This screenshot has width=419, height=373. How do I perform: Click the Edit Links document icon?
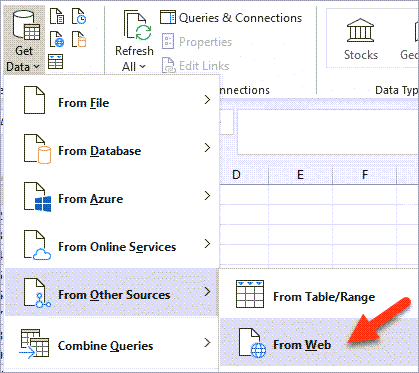click(168, 65)
